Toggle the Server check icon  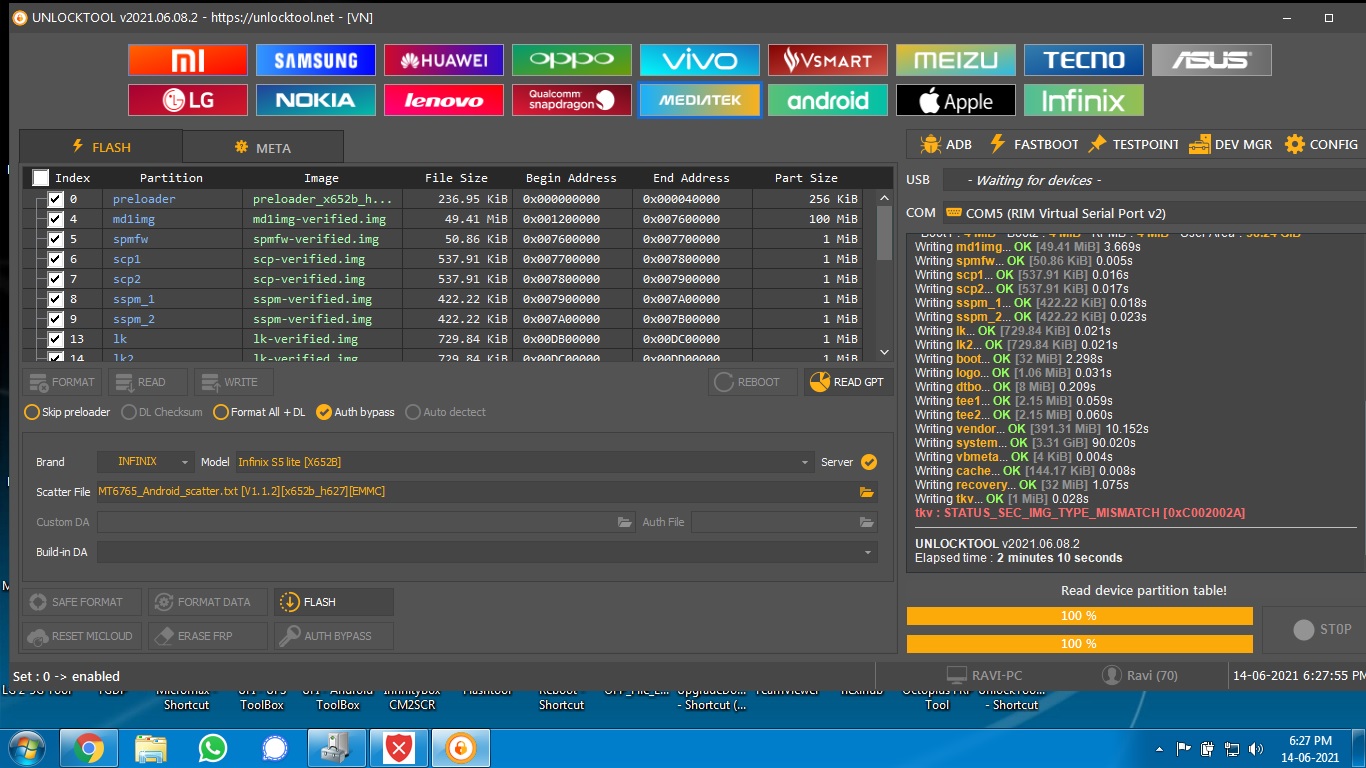pos(869,462)
